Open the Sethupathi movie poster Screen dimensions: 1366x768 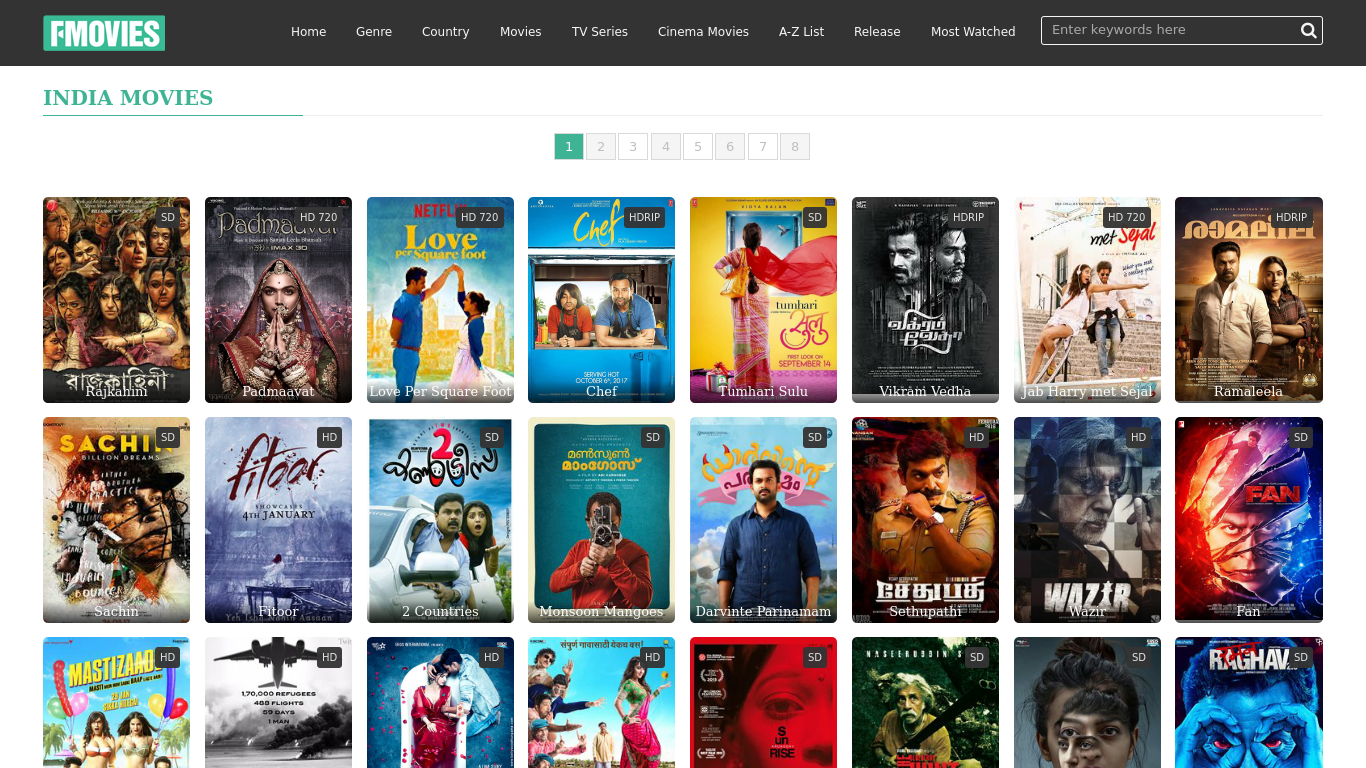point(925,520)
